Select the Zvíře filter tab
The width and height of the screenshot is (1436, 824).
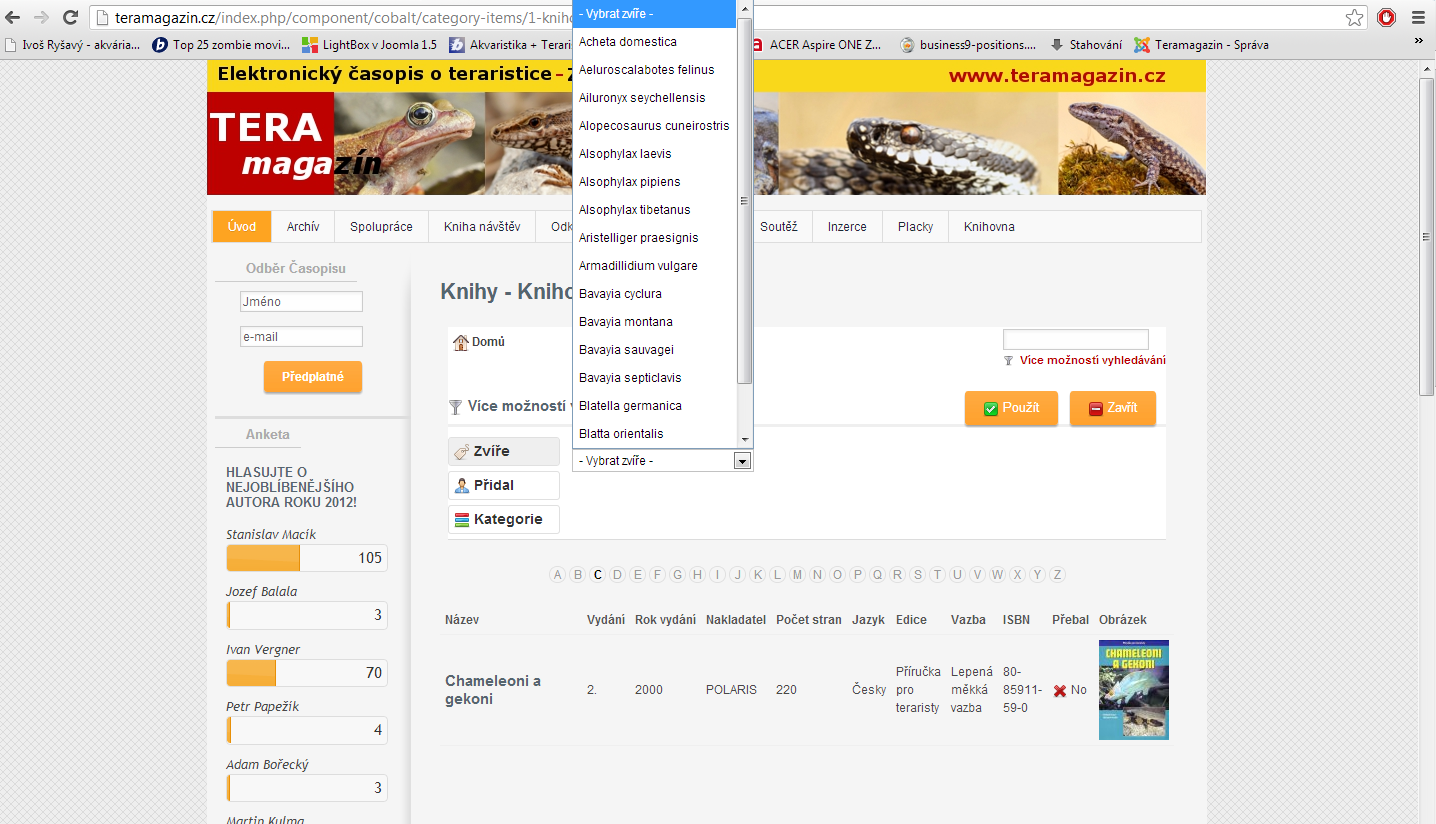(x=504, y=451)
